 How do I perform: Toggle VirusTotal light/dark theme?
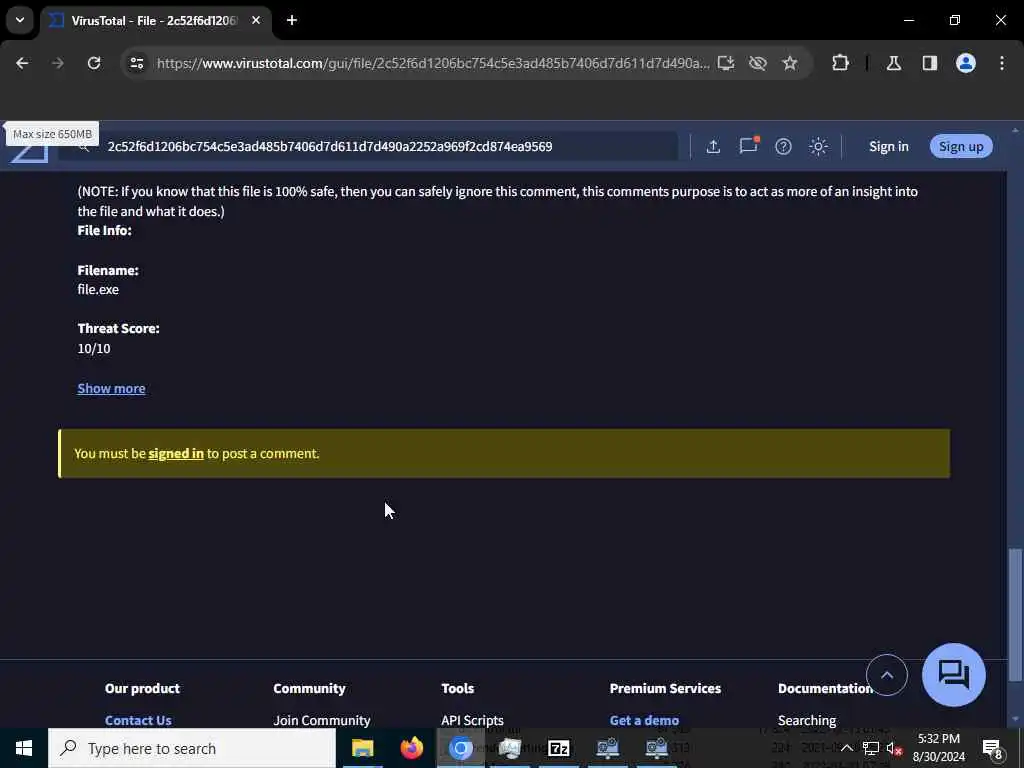pyautogui.click(x=818, y=146)
